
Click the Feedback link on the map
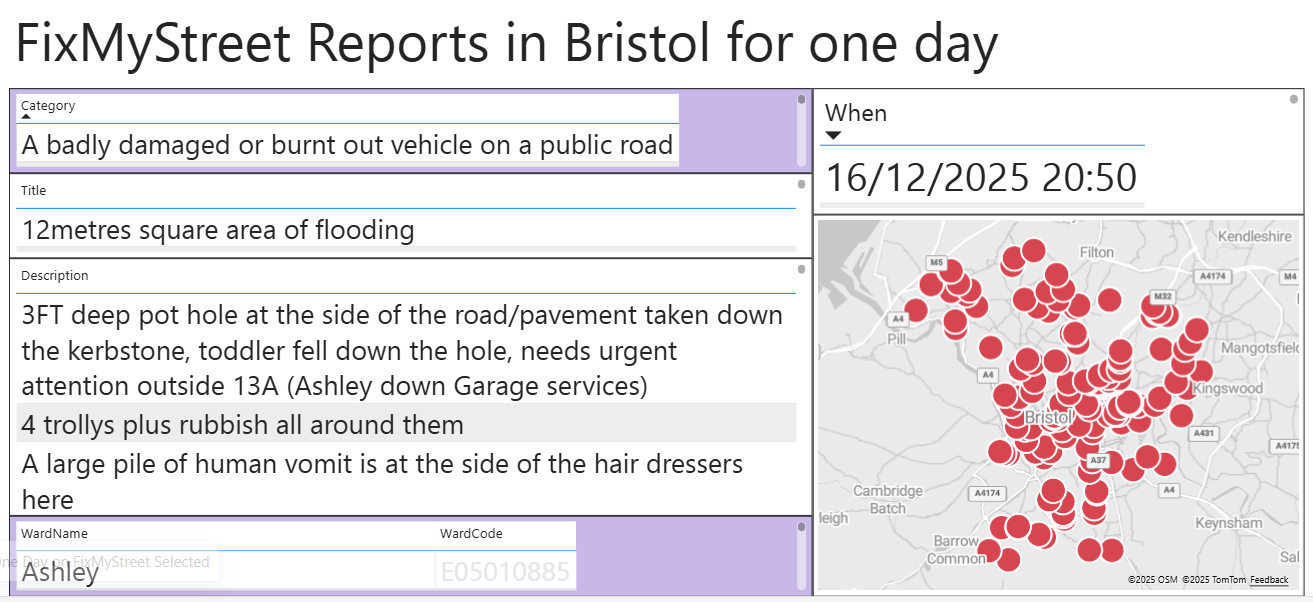tap(1268, 579)
